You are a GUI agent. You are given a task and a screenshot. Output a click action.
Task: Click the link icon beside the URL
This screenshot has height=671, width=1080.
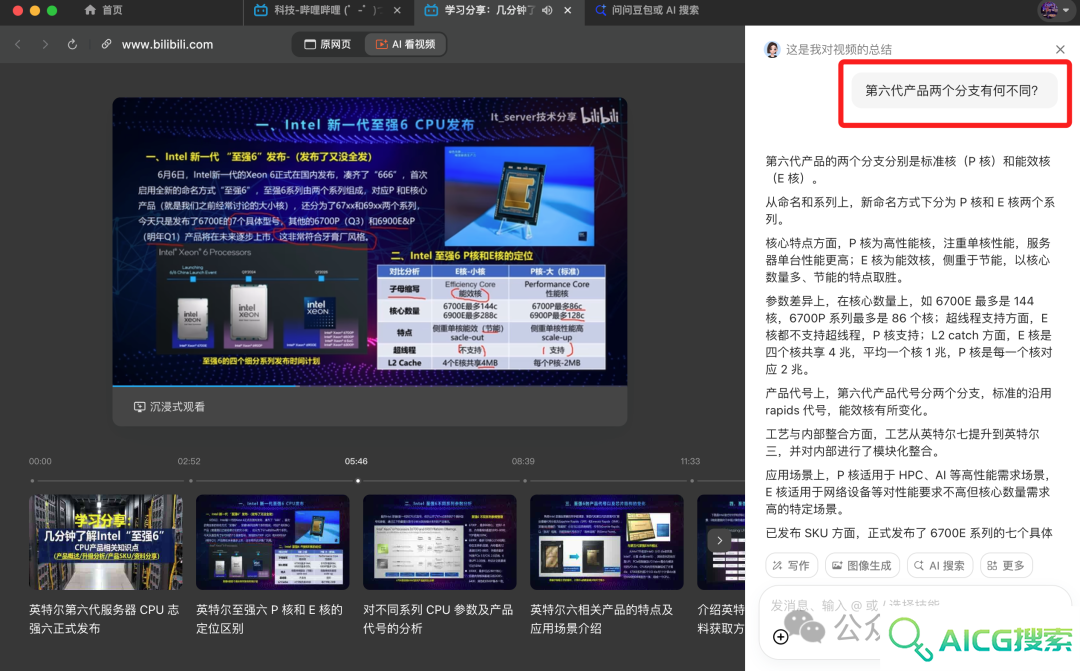point(106,44)
